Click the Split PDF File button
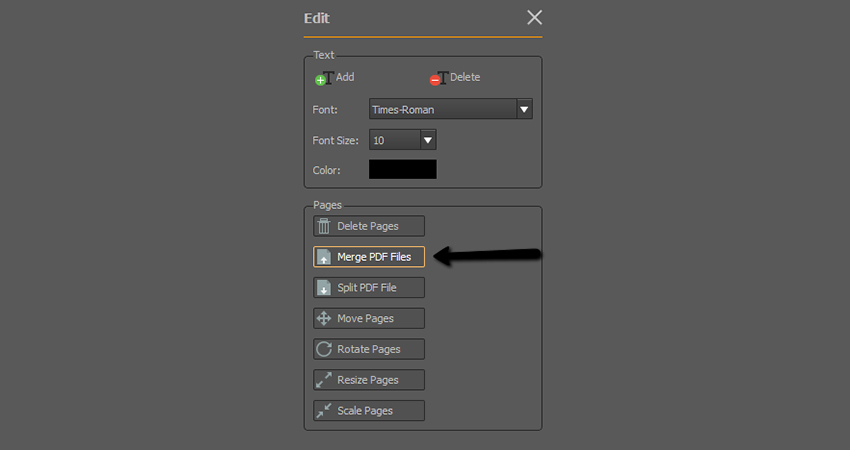 click(x=369, y=288)
